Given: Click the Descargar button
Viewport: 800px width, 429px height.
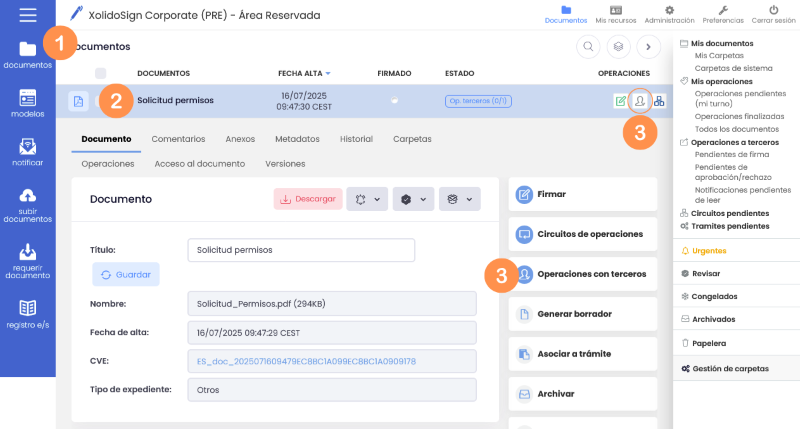Looking at the screenshot, I should (x=308, y=199).
